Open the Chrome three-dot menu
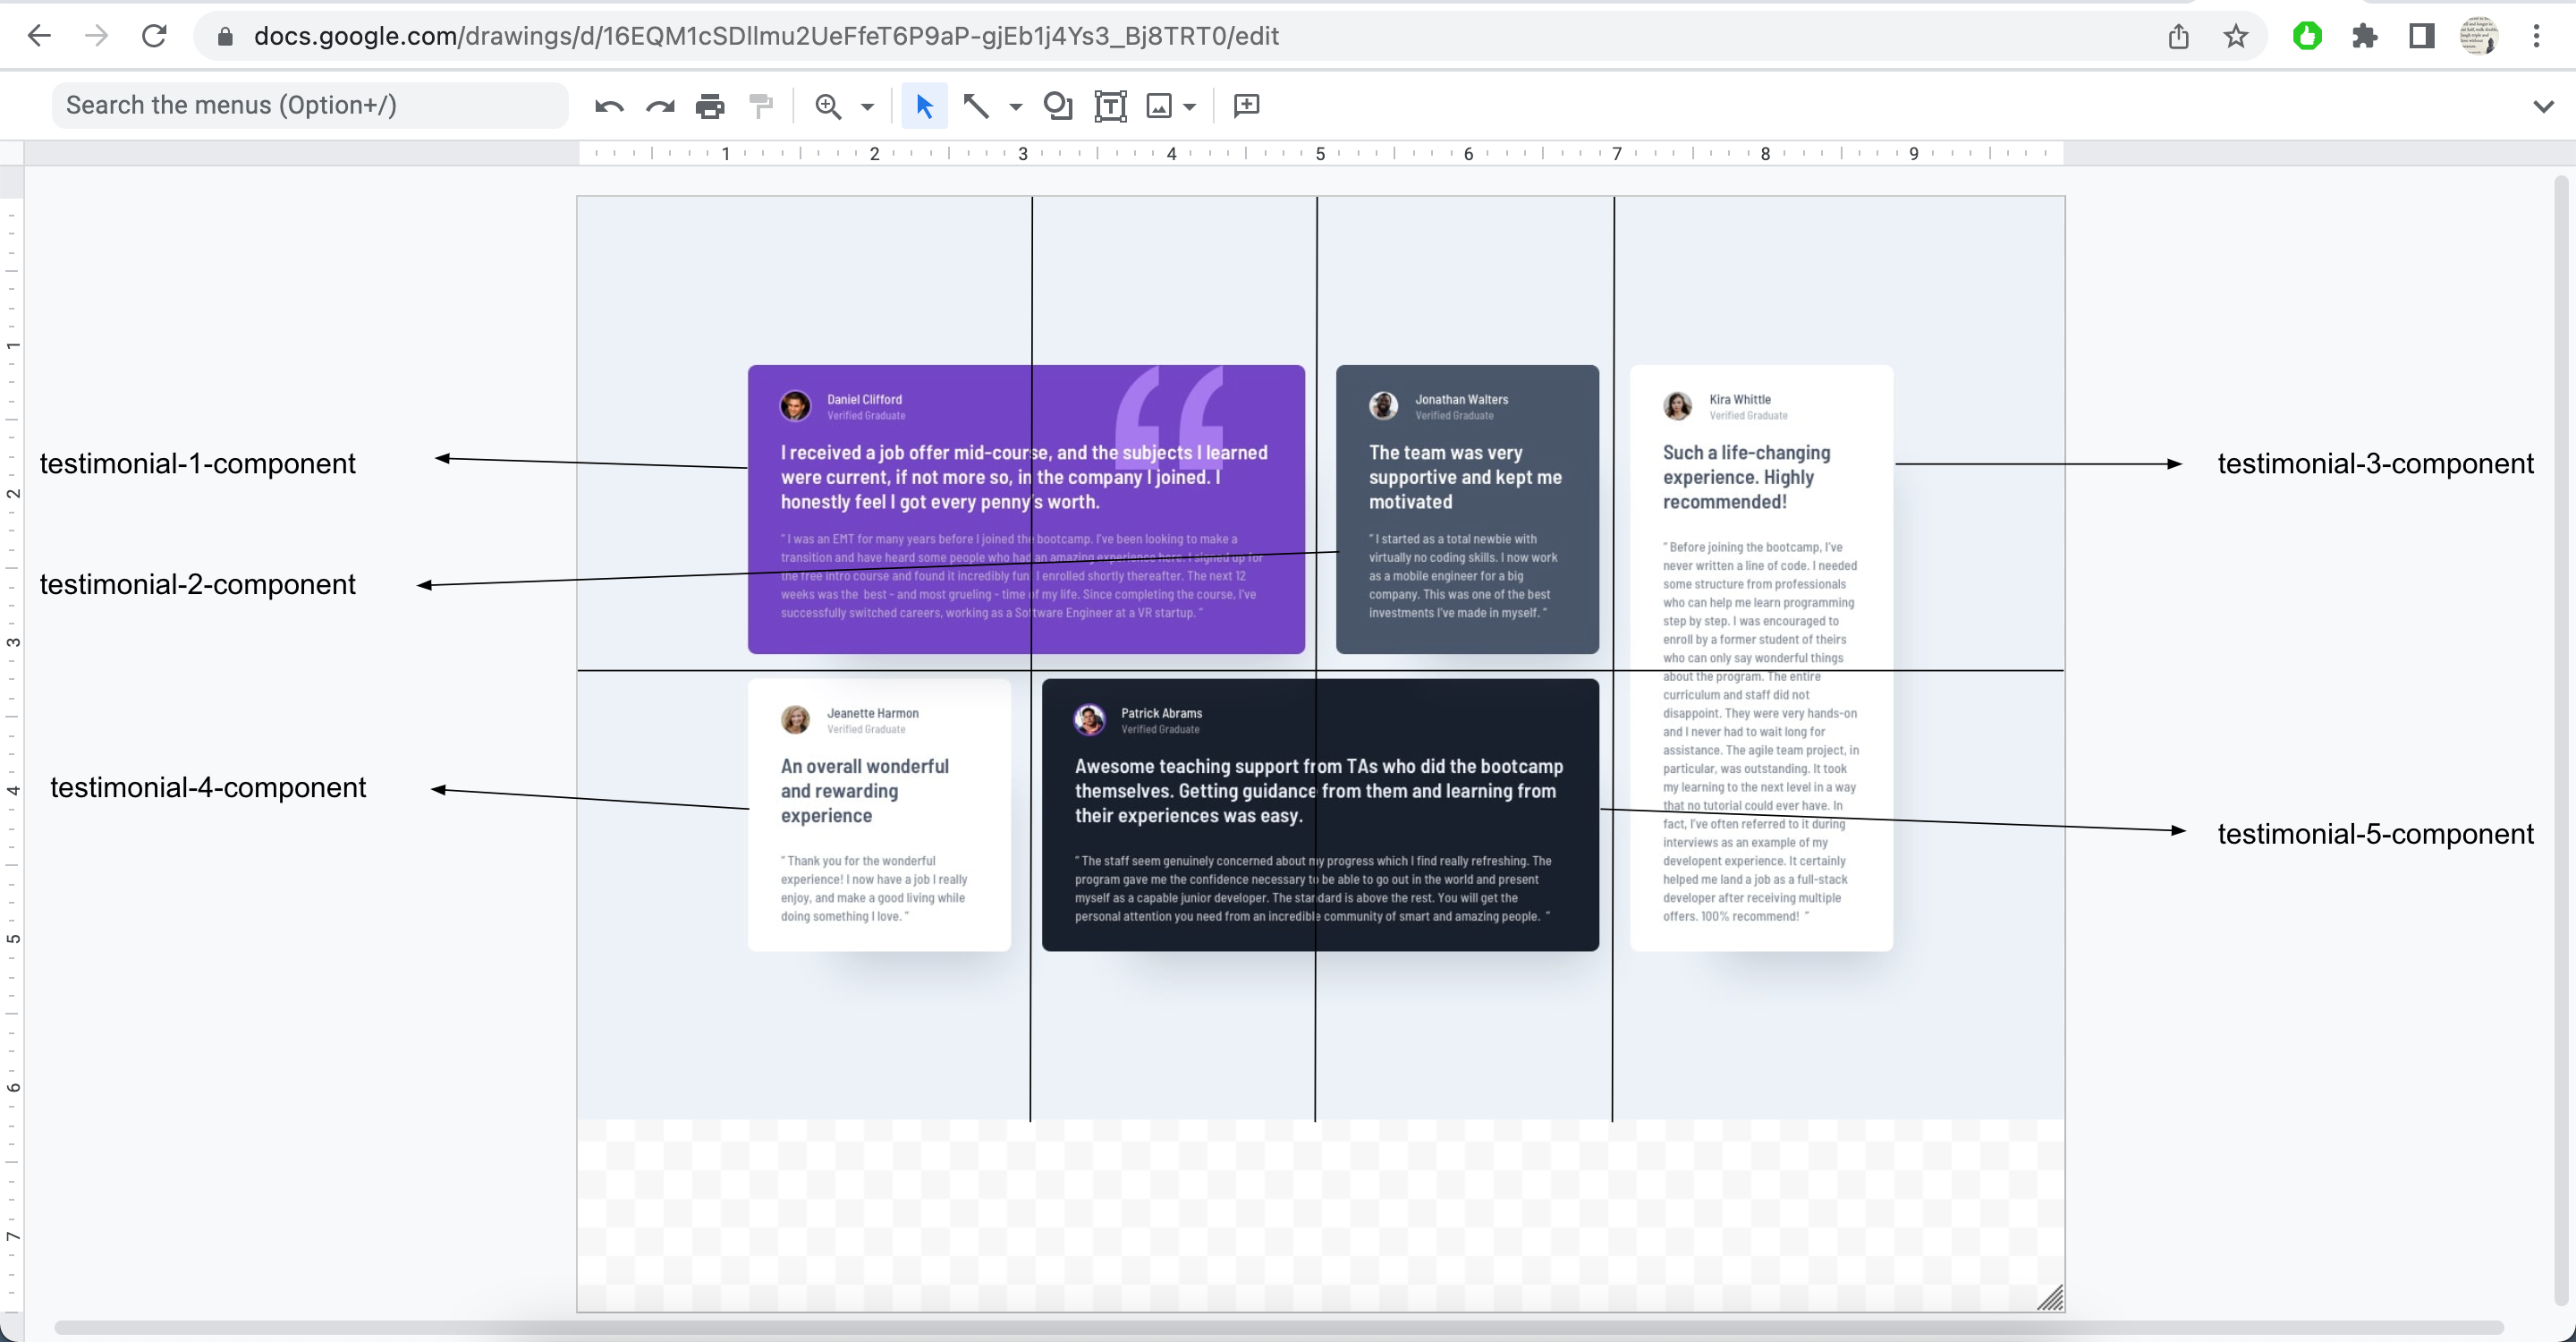The height and width of the screenshot is (1342, 2576). click(x=2536, y=37)
